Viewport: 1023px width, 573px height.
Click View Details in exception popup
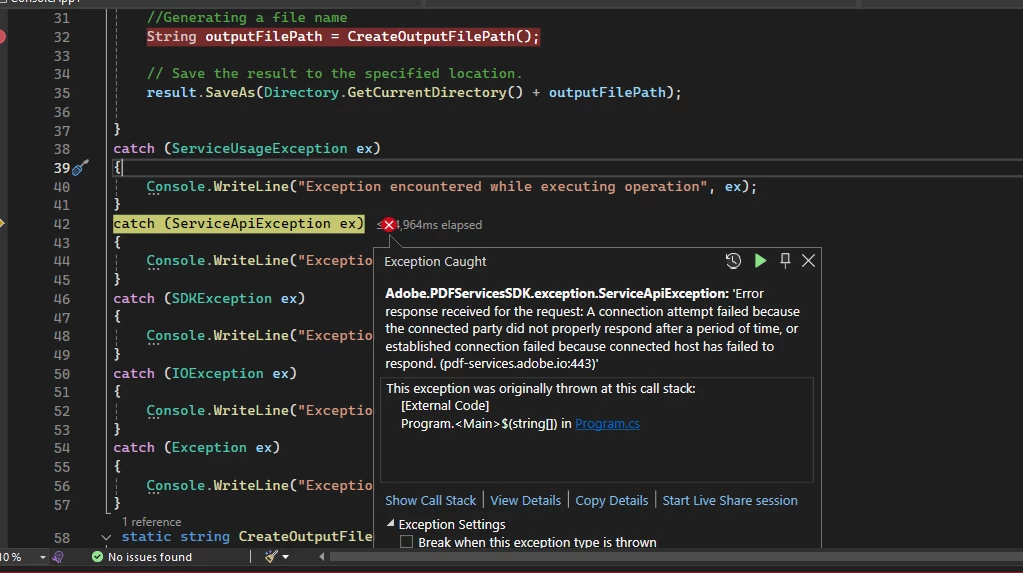click(x=525, y=501)
